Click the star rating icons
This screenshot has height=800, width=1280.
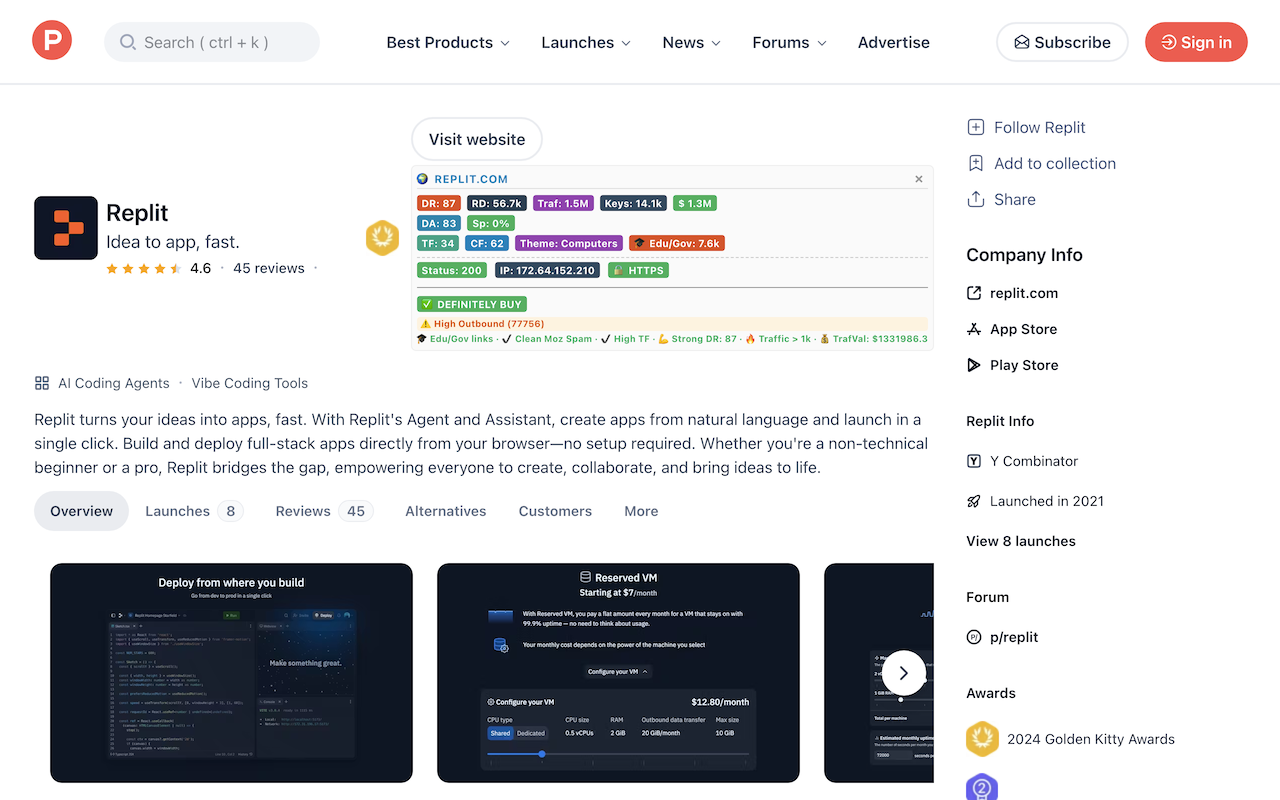pos(143,268)
